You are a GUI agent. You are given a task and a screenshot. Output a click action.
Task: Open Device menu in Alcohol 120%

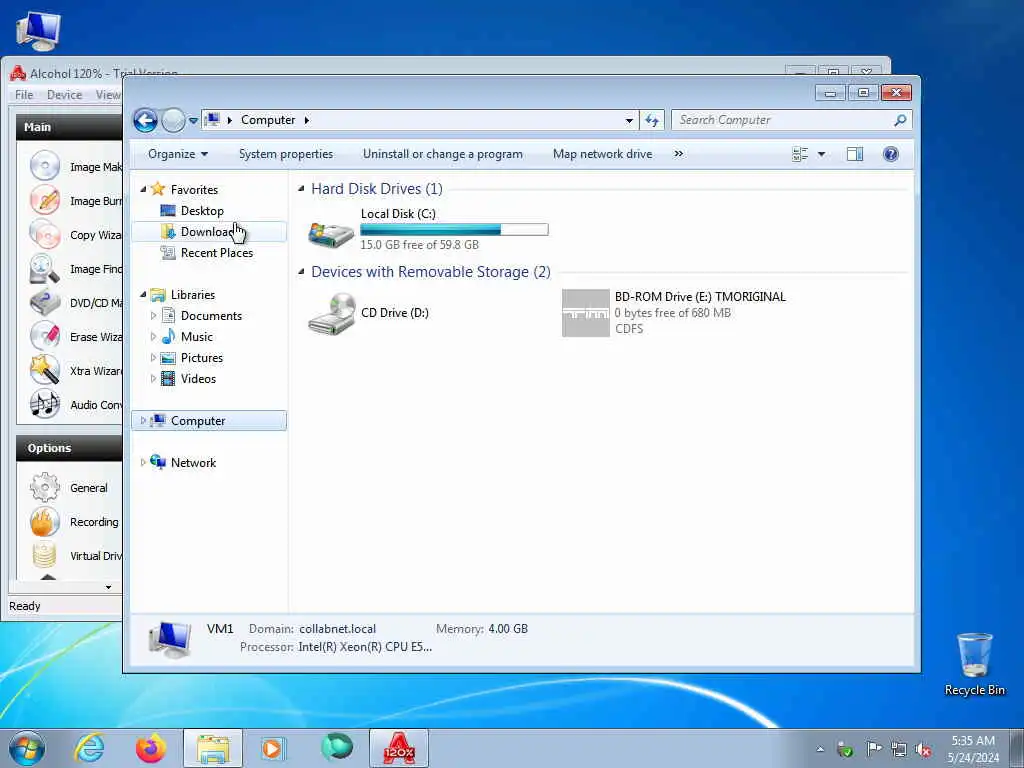point(65,95)
